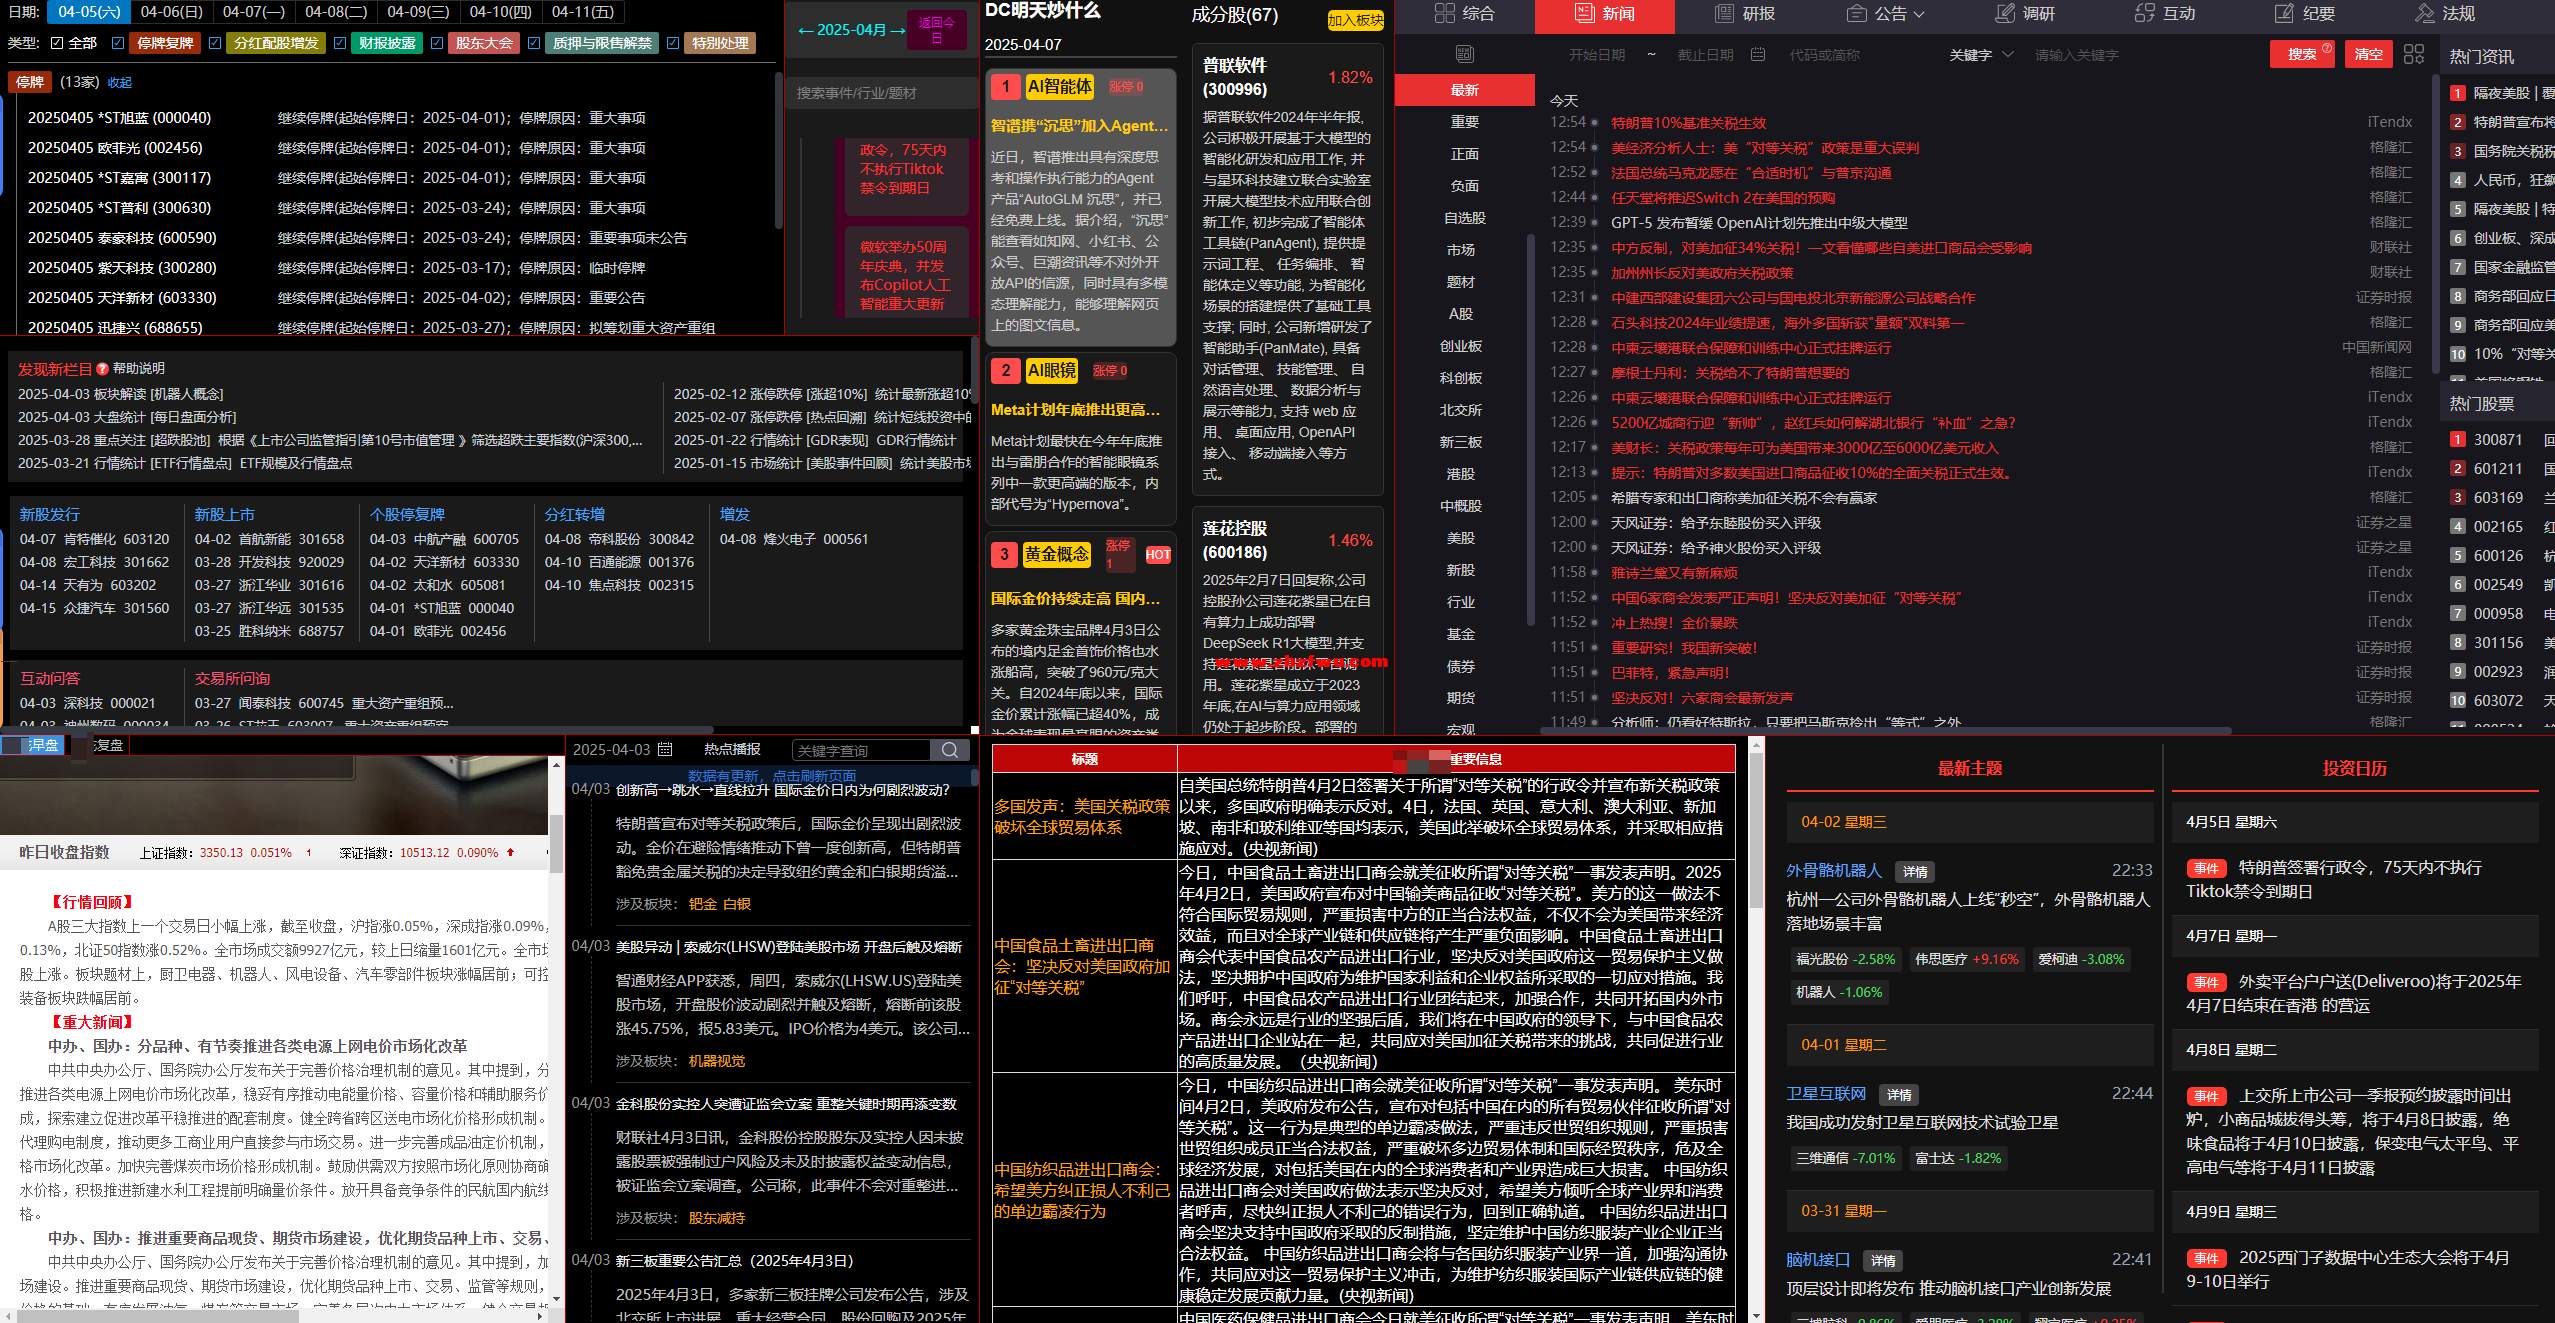Image resolution: width=2555 pixels, height=1323 pixels.
Task: Click the 黄金概念 yellow tag label
Action: pyautogui.click(x=1056, y=554)
